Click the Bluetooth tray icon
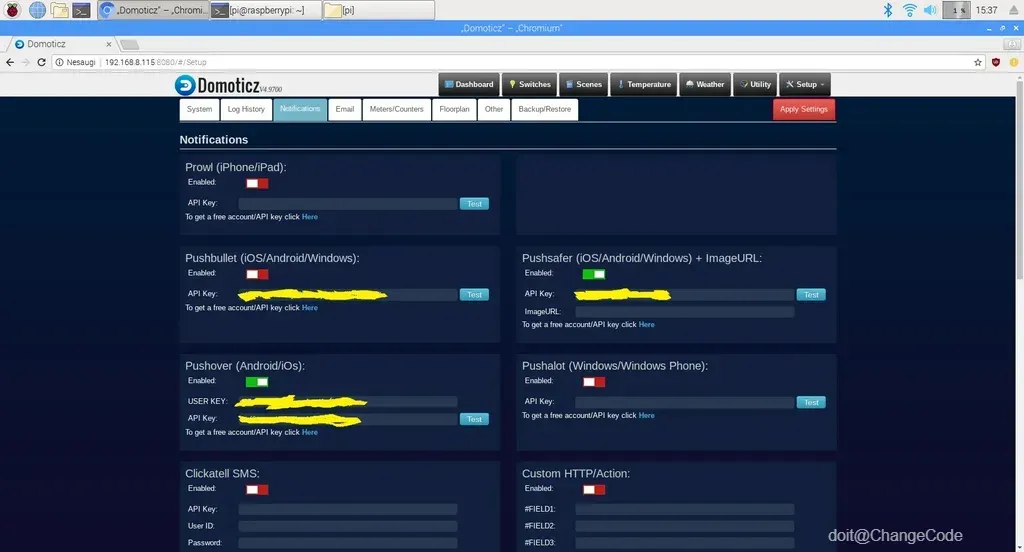Screen dimensions: 1024x552 (x=888, y=10)
